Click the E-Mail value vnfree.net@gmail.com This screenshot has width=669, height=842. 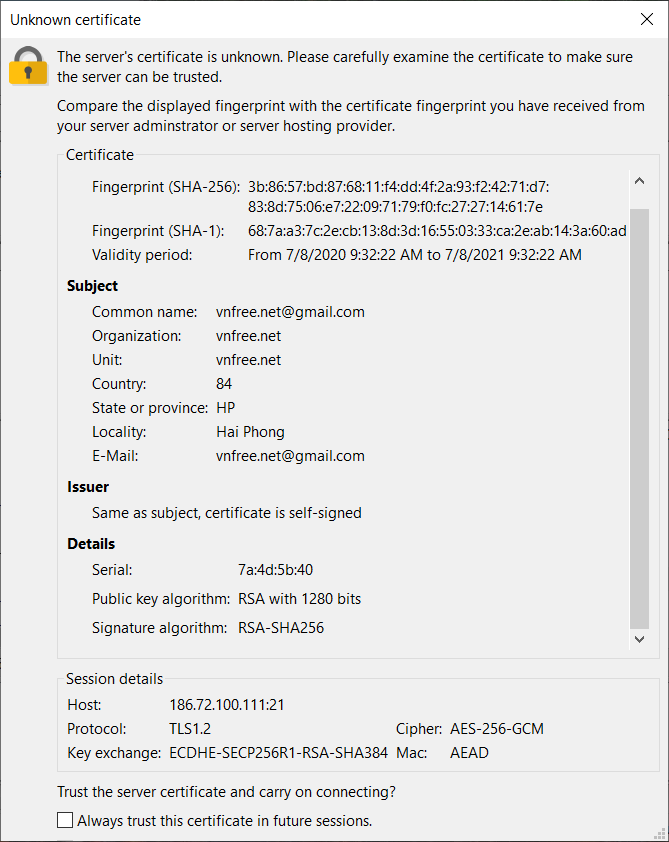pos(290,456)
